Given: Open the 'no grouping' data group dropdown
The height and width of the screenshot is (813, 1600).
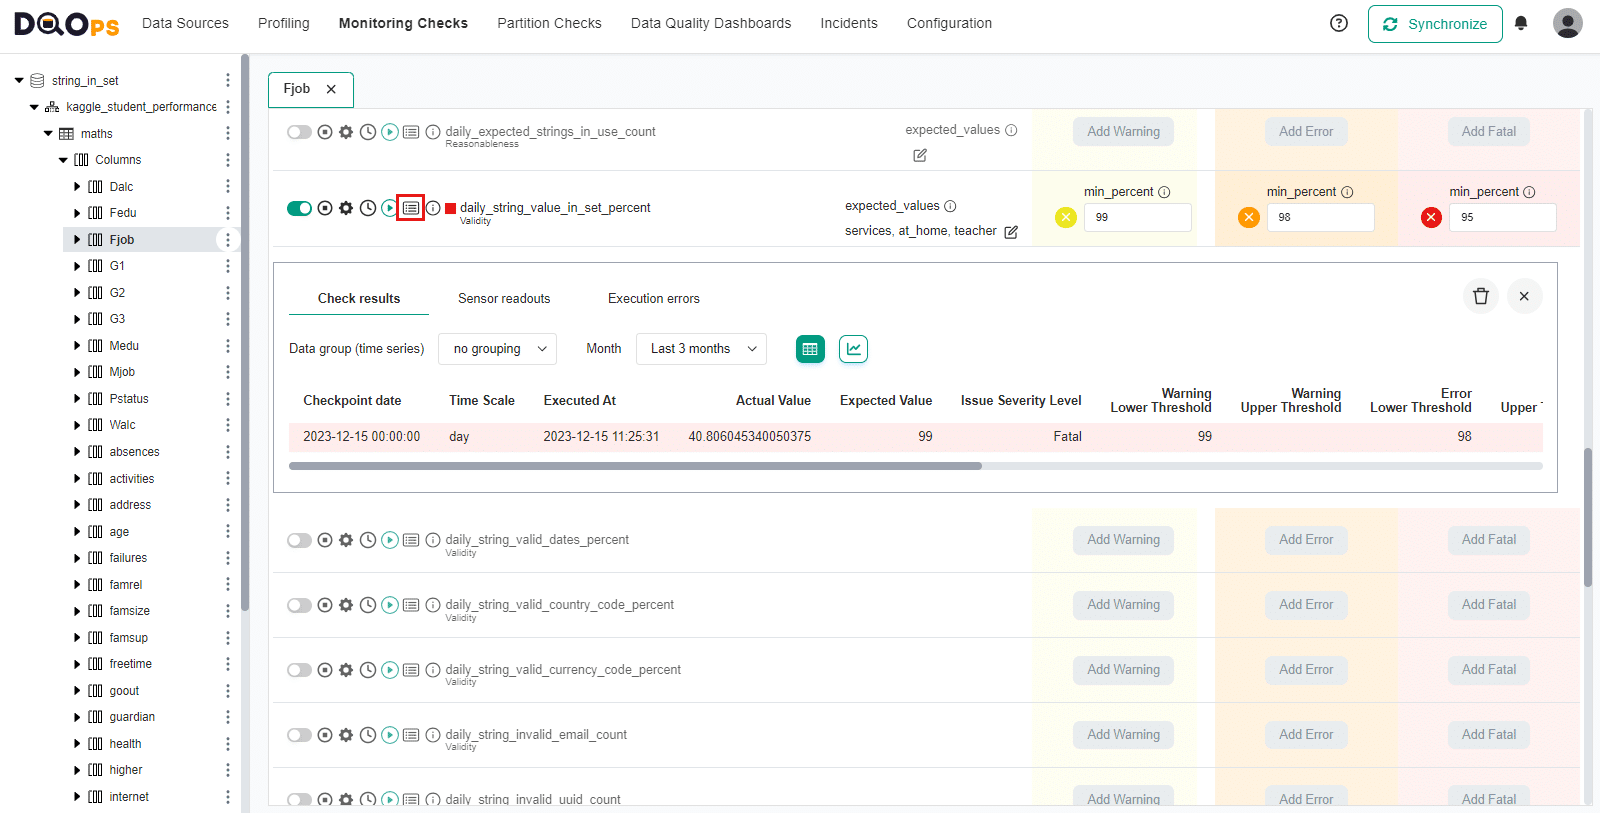Looking at the screenshot, I should pos(498,349).
